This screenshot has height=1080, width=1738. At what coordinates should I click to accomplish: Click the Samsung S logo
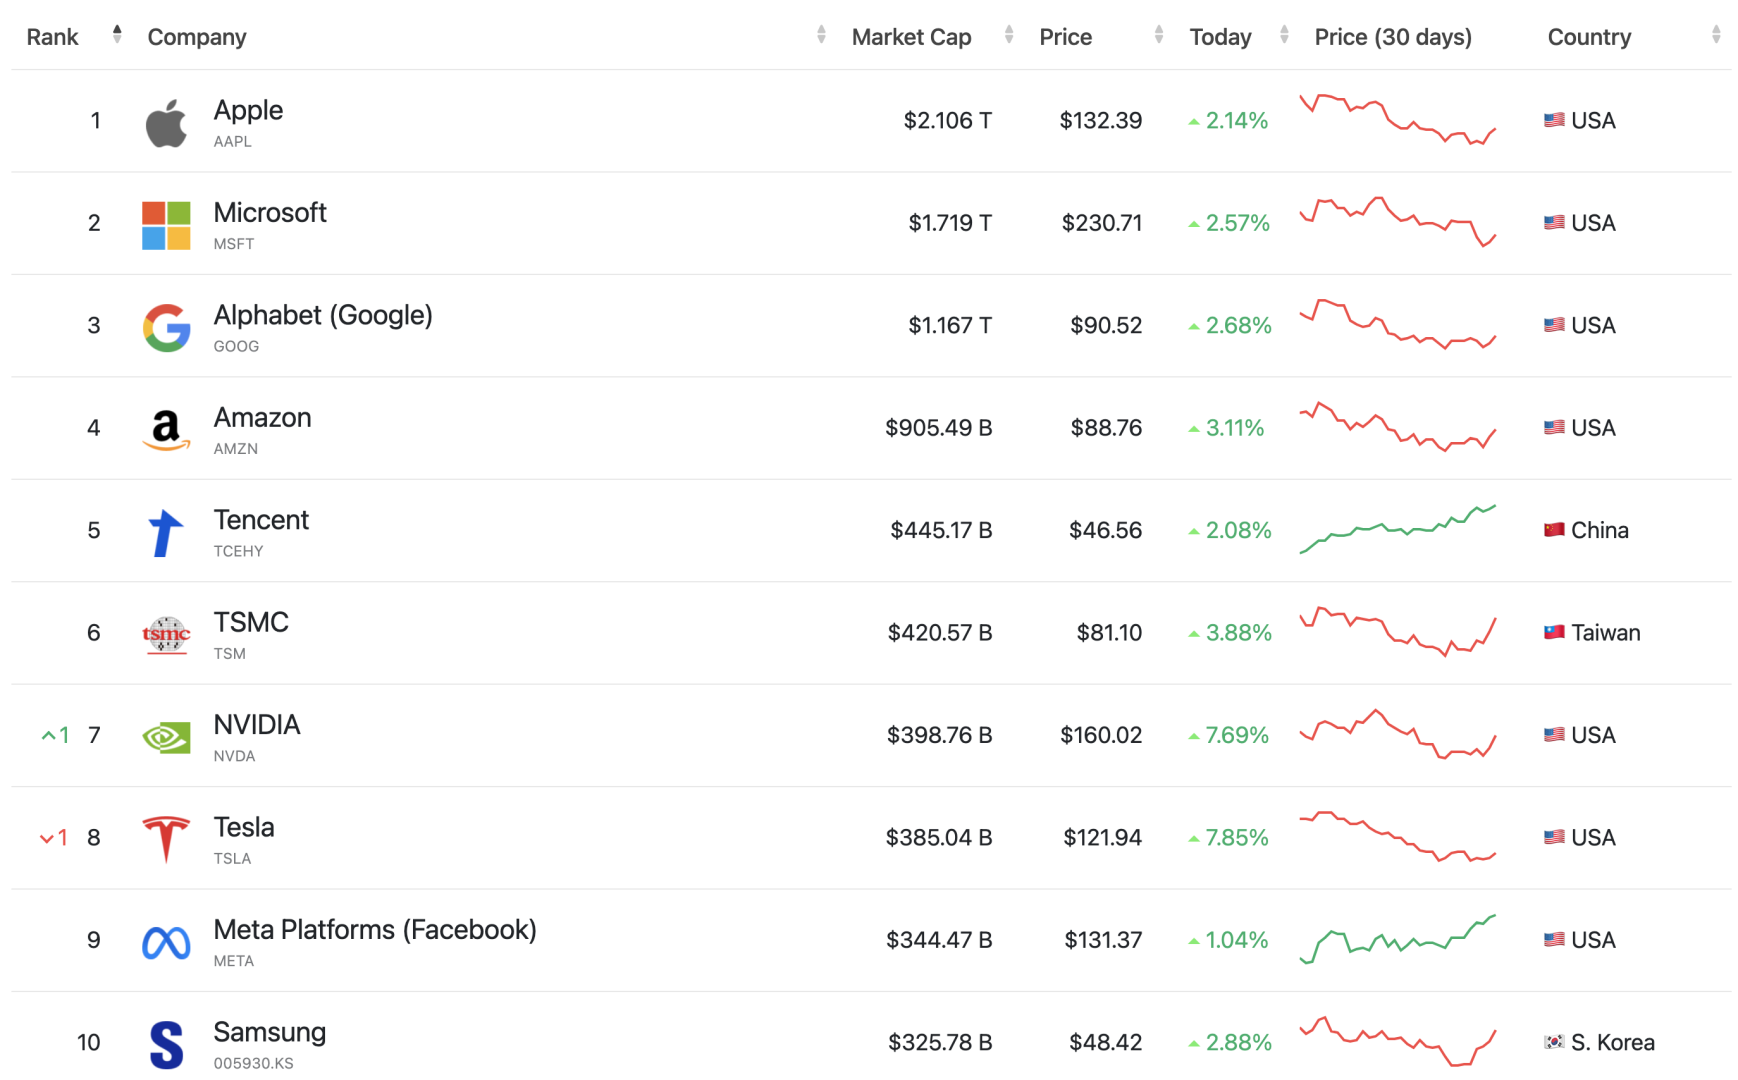[166, 1045]
